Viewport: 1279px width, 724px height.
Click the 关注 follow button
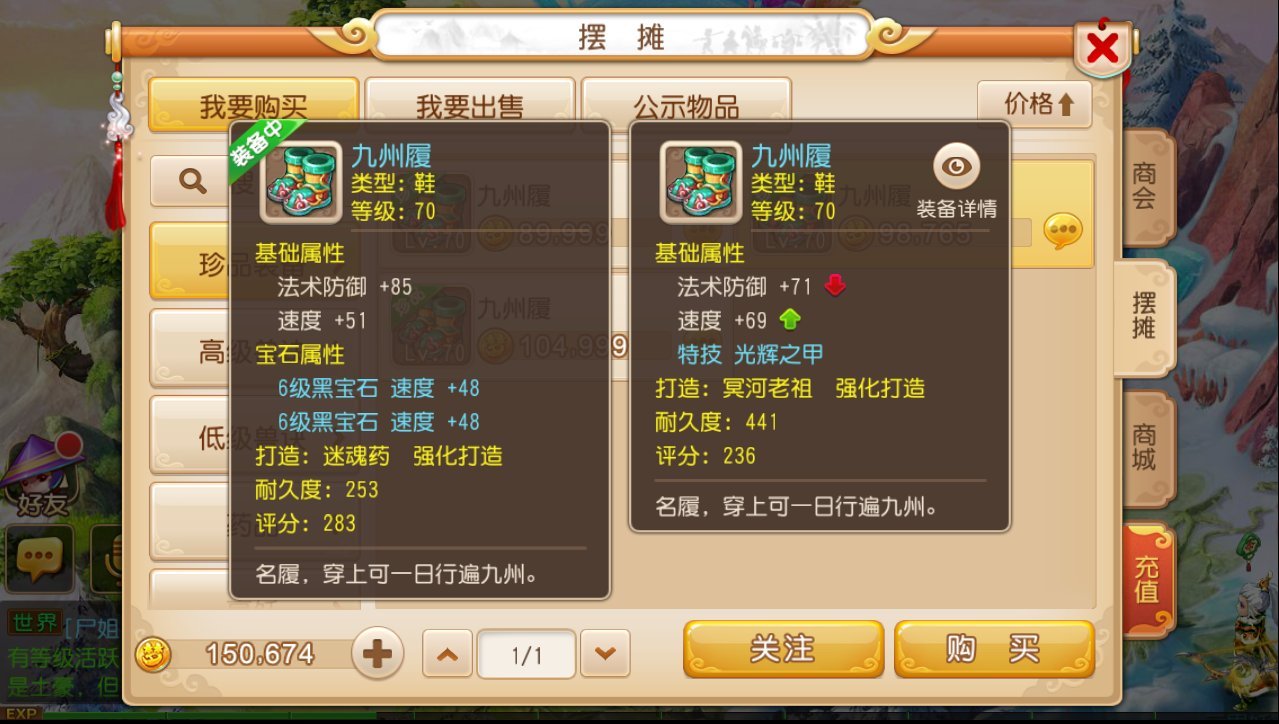click(783, 649)
